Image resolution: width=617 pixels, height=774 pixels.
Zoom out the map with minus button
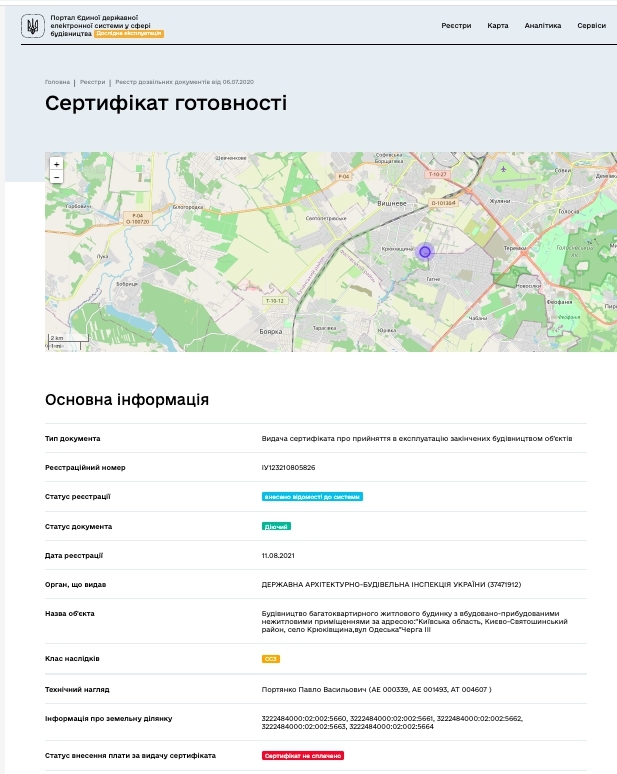point(57,177)
